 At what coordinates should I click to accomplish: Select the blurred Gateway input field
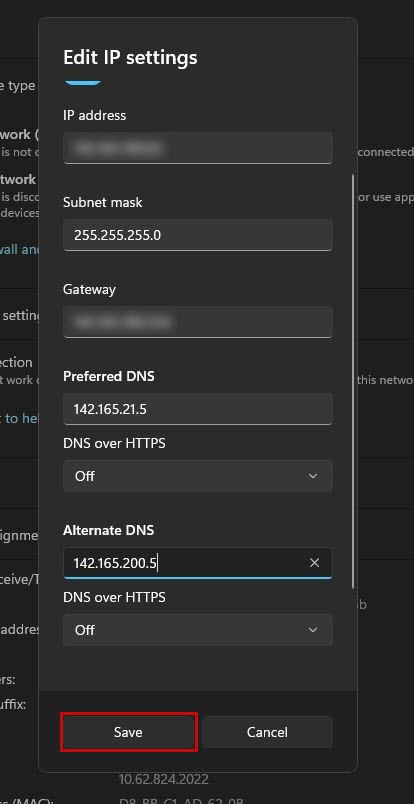point(198,322)
